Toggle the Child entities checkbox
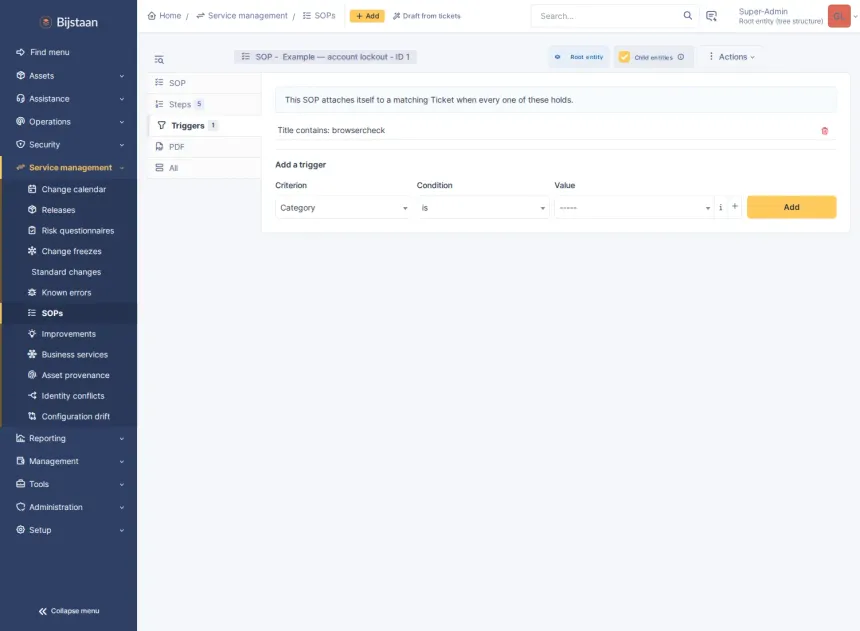 coord(624,57)
